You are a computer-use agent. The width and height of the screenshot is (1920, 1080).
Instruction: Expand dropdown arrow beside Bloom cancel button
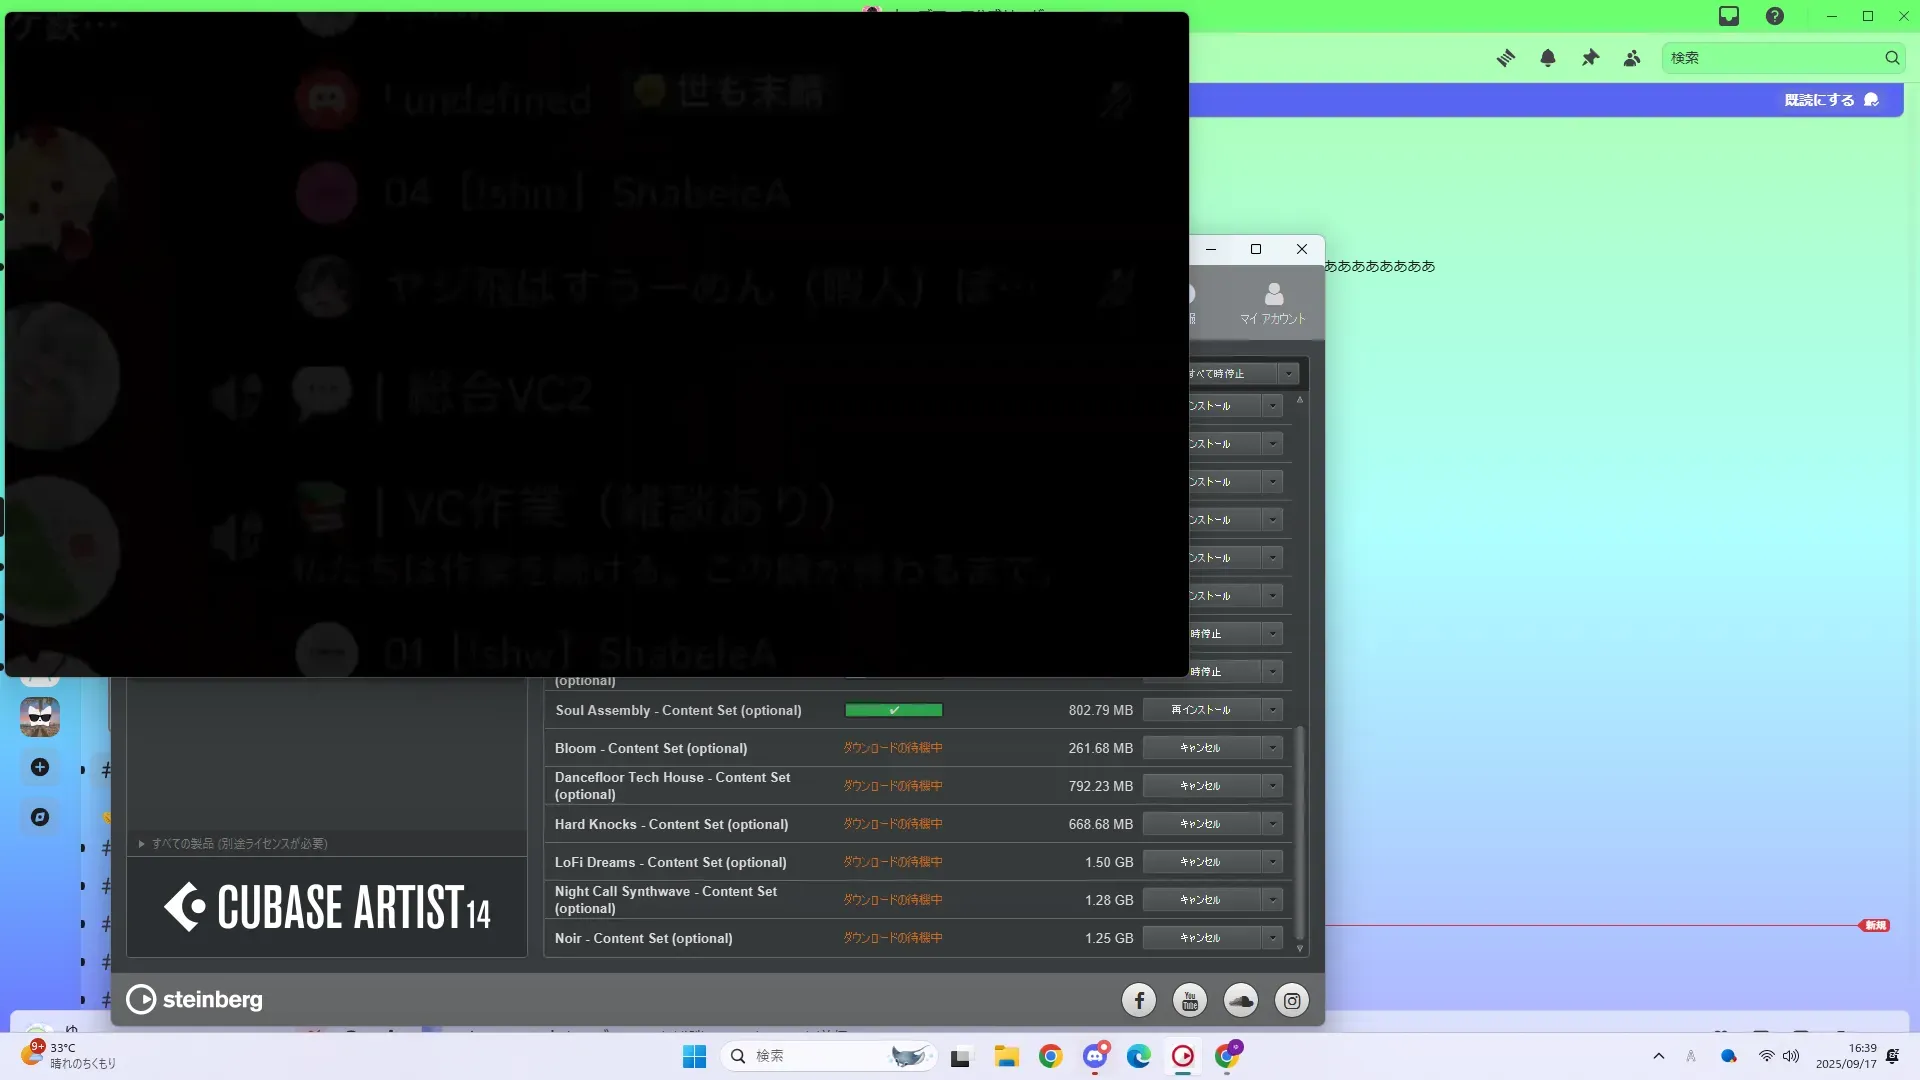[1272, 748]
